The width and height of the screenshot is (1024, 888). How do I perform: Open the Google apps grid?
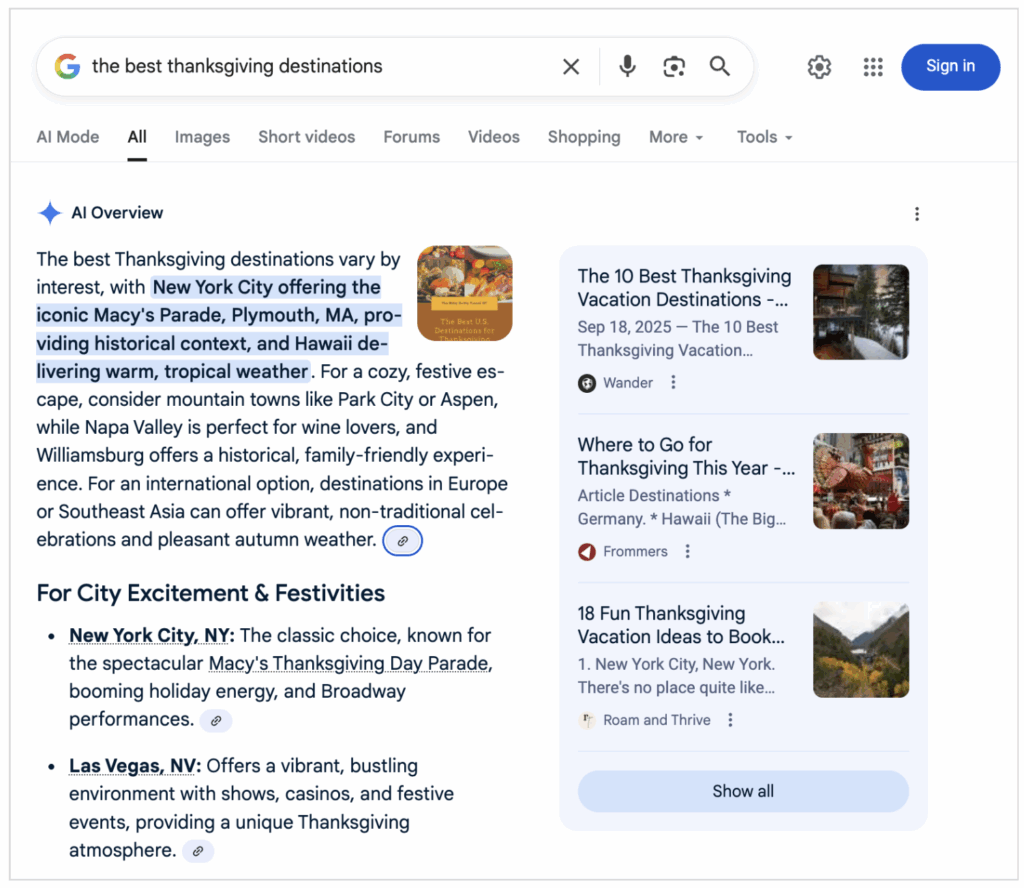(872, 66)
